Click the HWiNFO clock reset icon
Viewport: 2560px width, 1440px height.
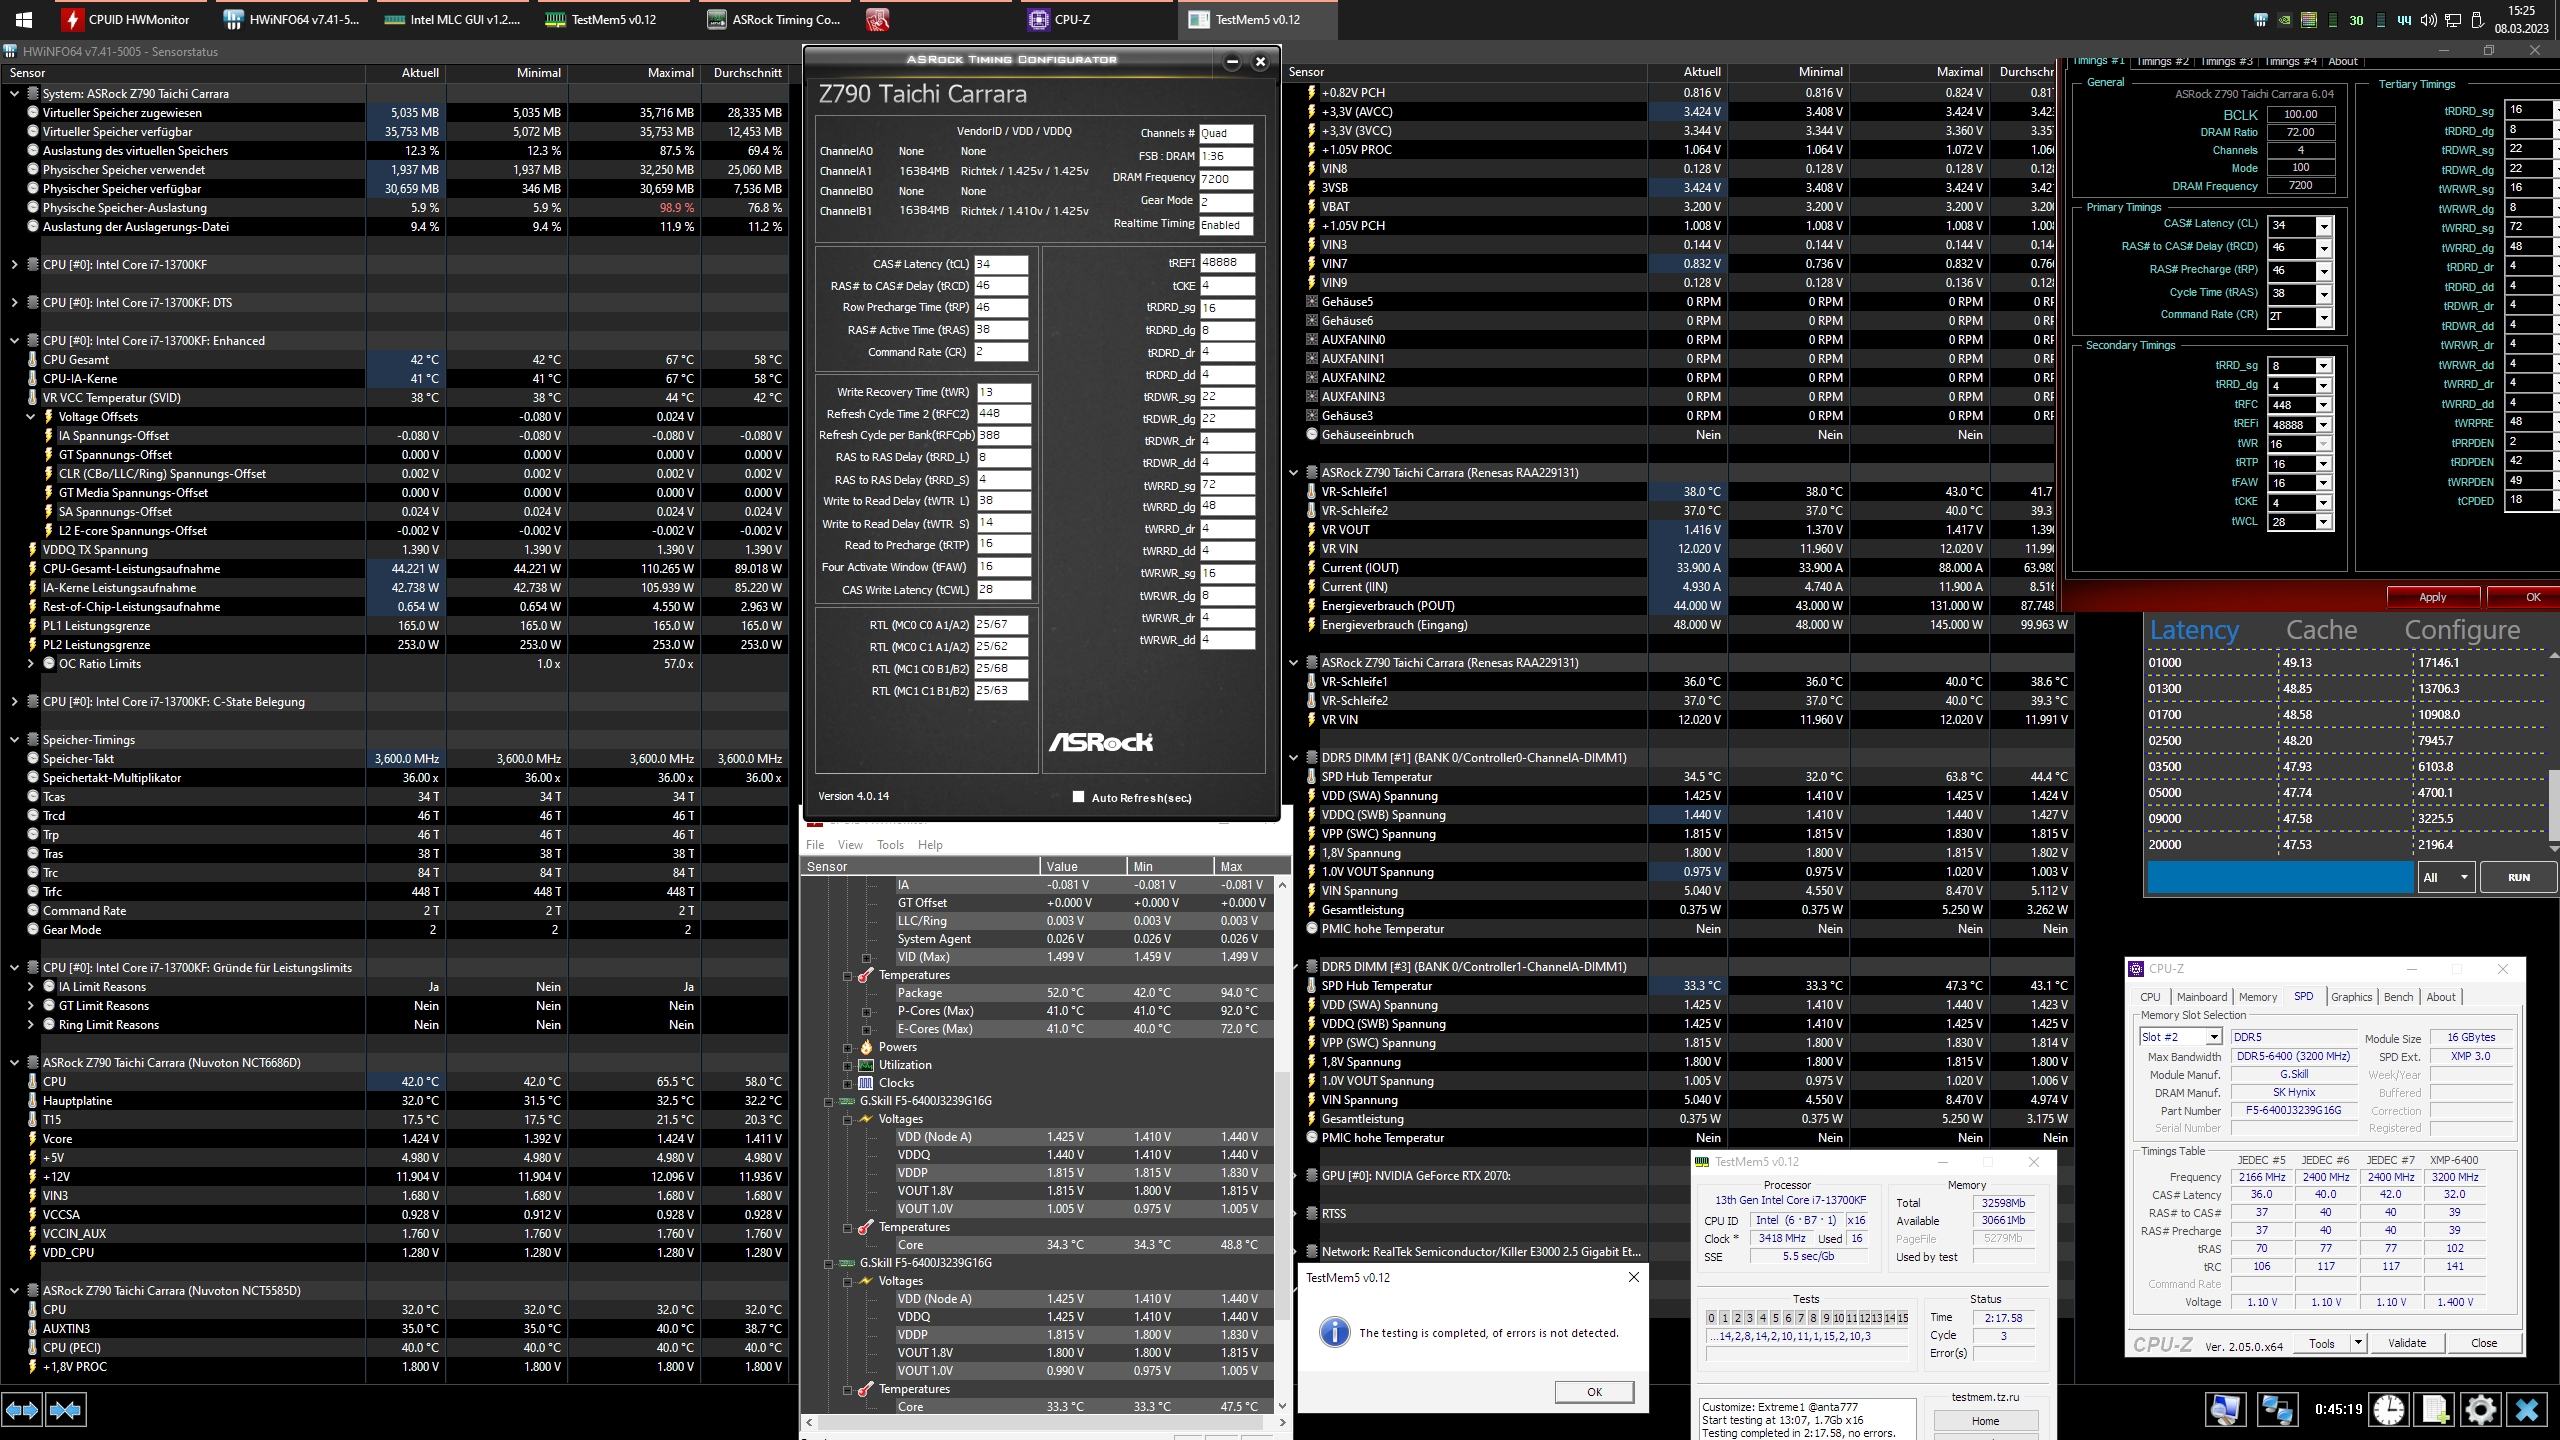(x=2389, y=1410)
